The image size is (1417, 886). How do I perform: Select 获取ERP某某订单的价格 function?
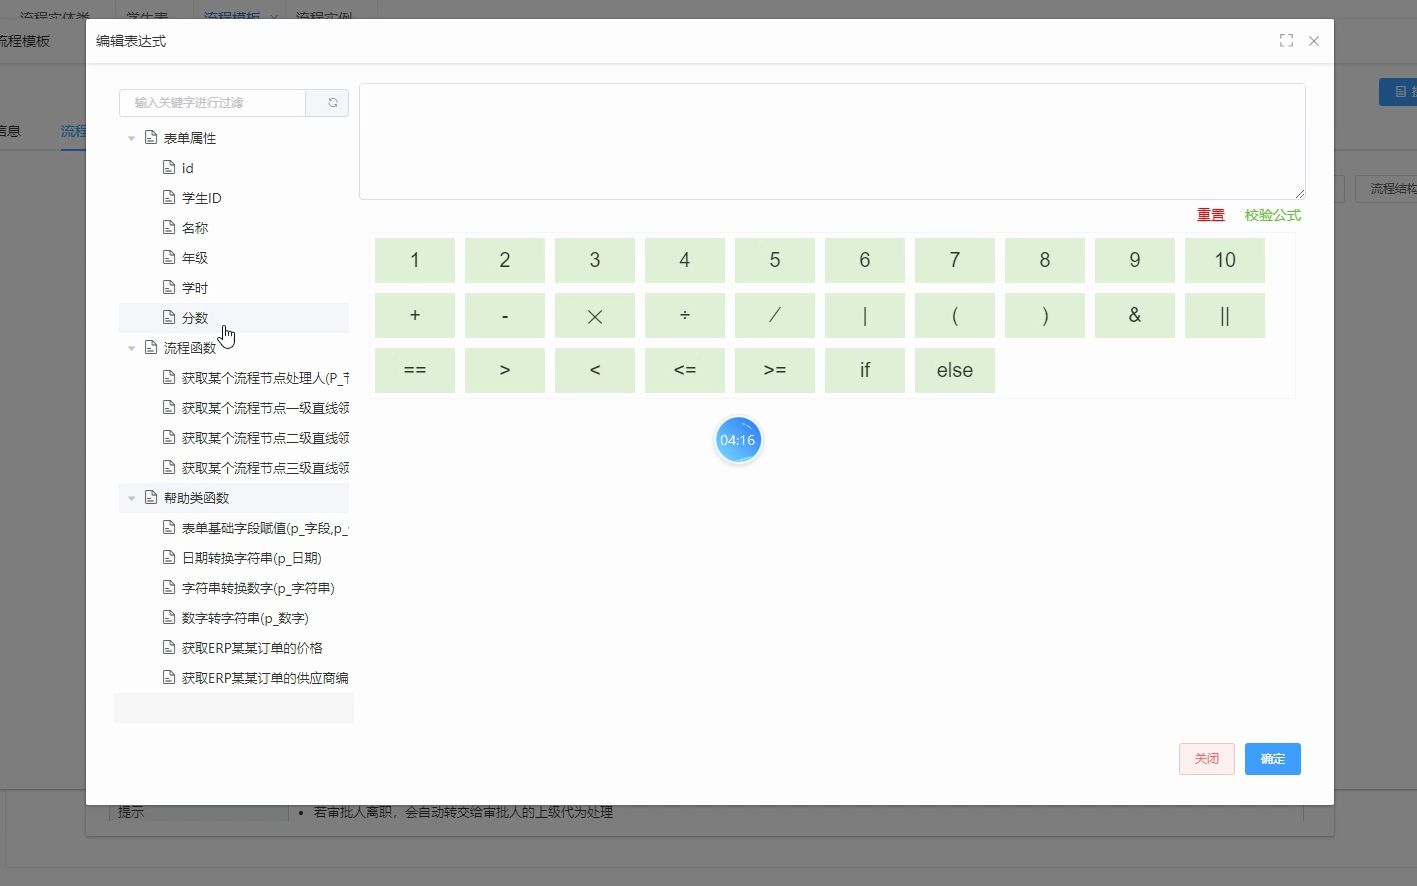coord(252,648)
